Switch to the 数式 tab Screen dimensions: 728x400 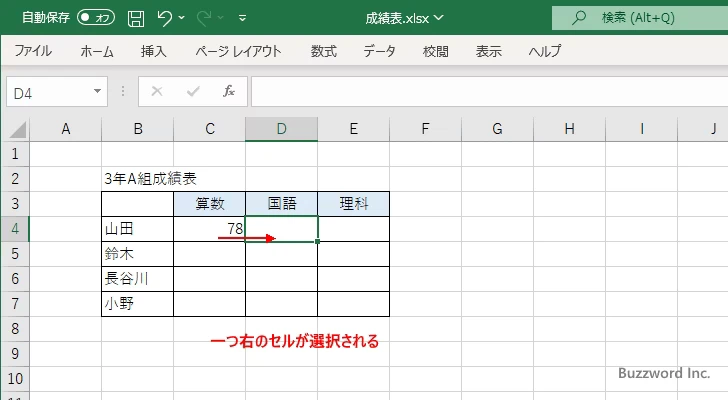pyautogui.click(x=324, y=51)
